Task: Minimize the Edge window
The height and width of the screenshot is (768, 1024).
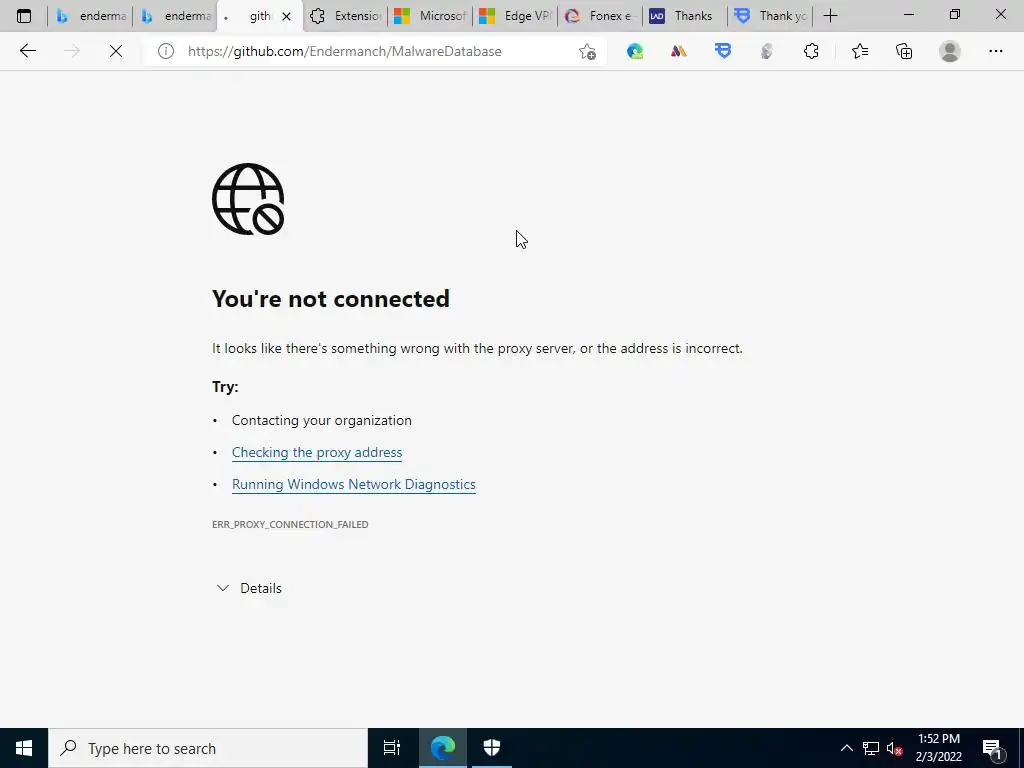Action: click(x=908, y=14)
